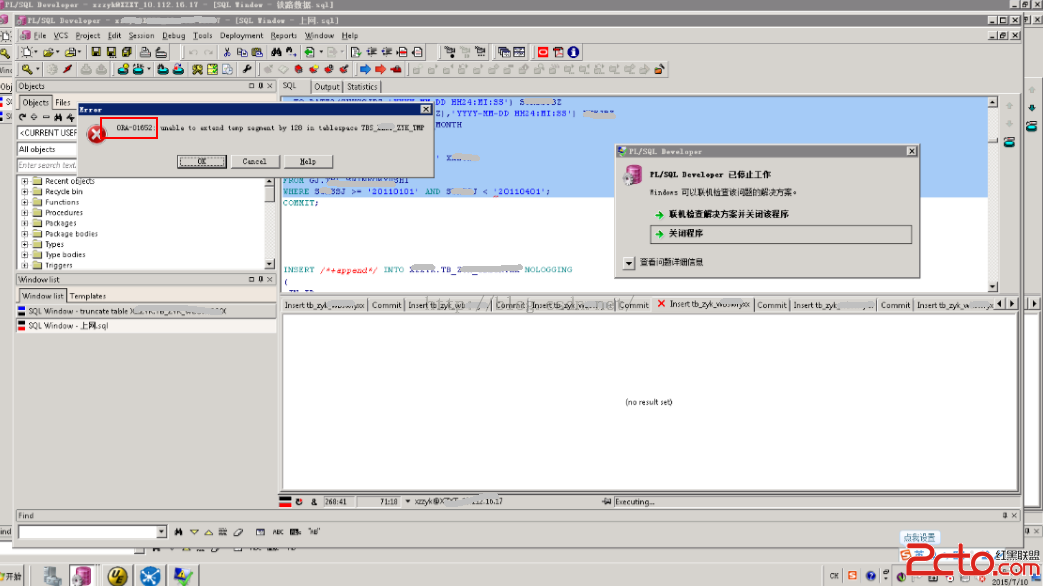Select SQL Window - 上网.sql entry

pos(146,326)
